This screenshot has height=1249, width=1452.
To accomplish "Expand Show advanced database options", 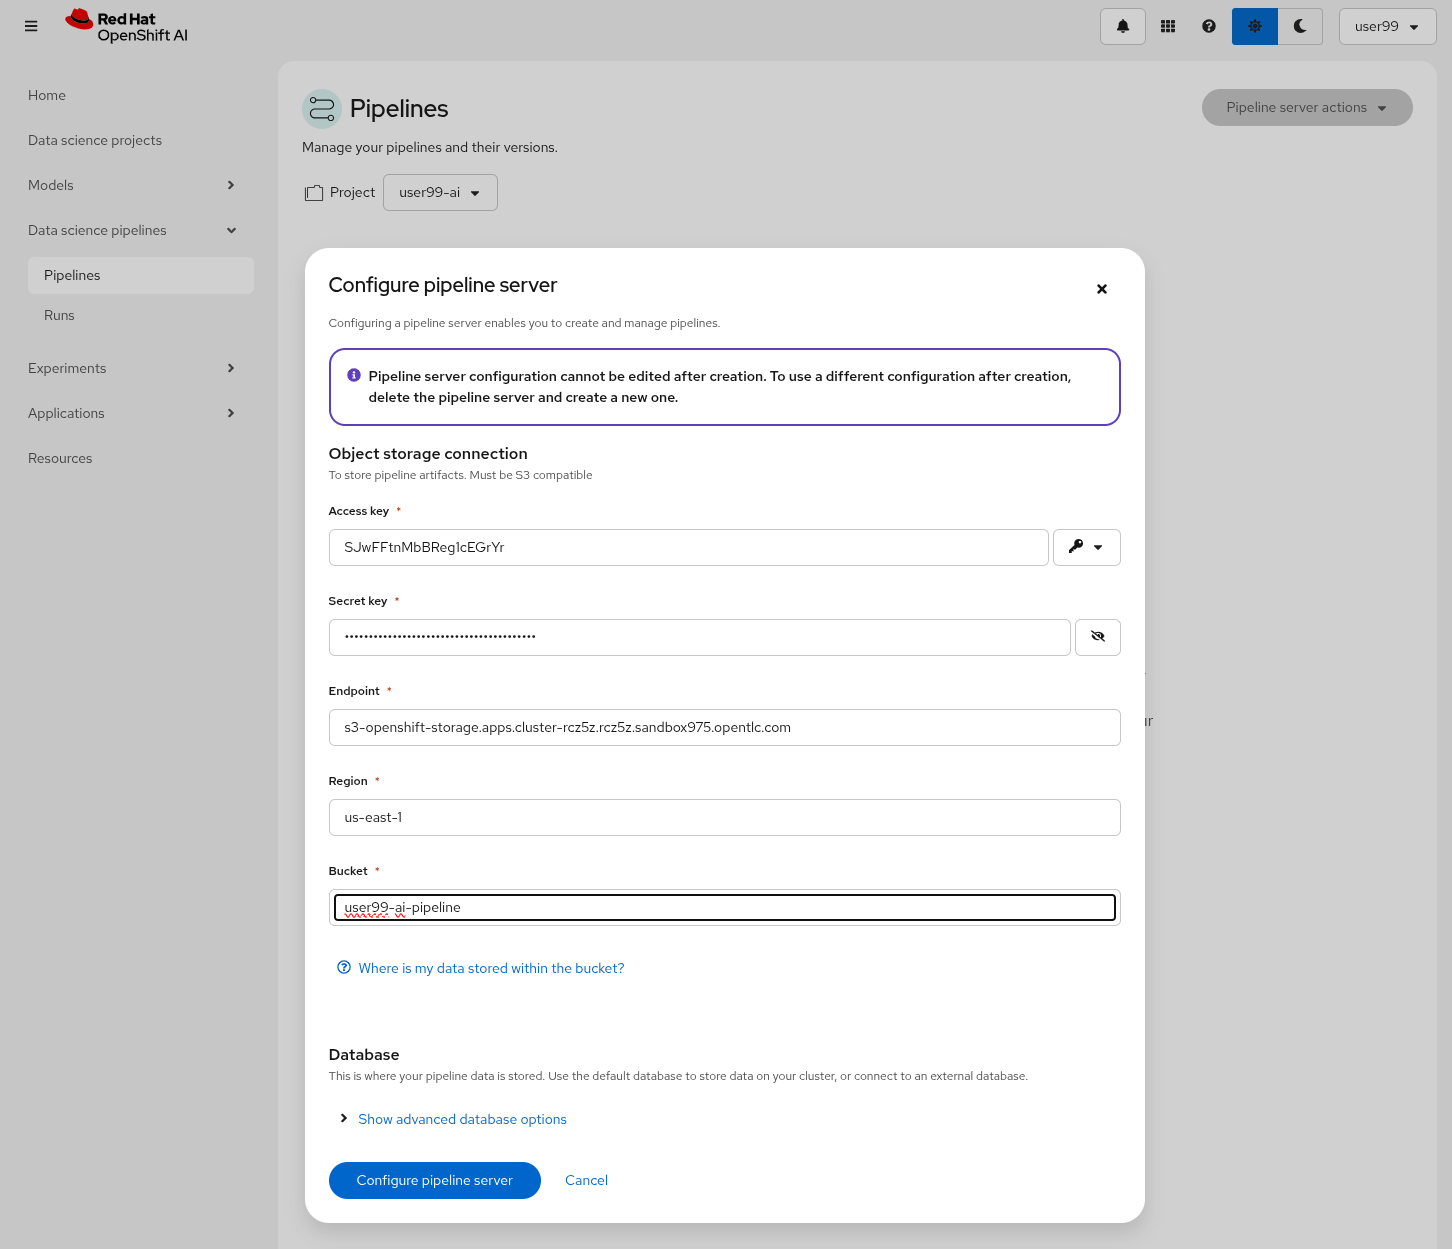I will (x=453, y=1119).
